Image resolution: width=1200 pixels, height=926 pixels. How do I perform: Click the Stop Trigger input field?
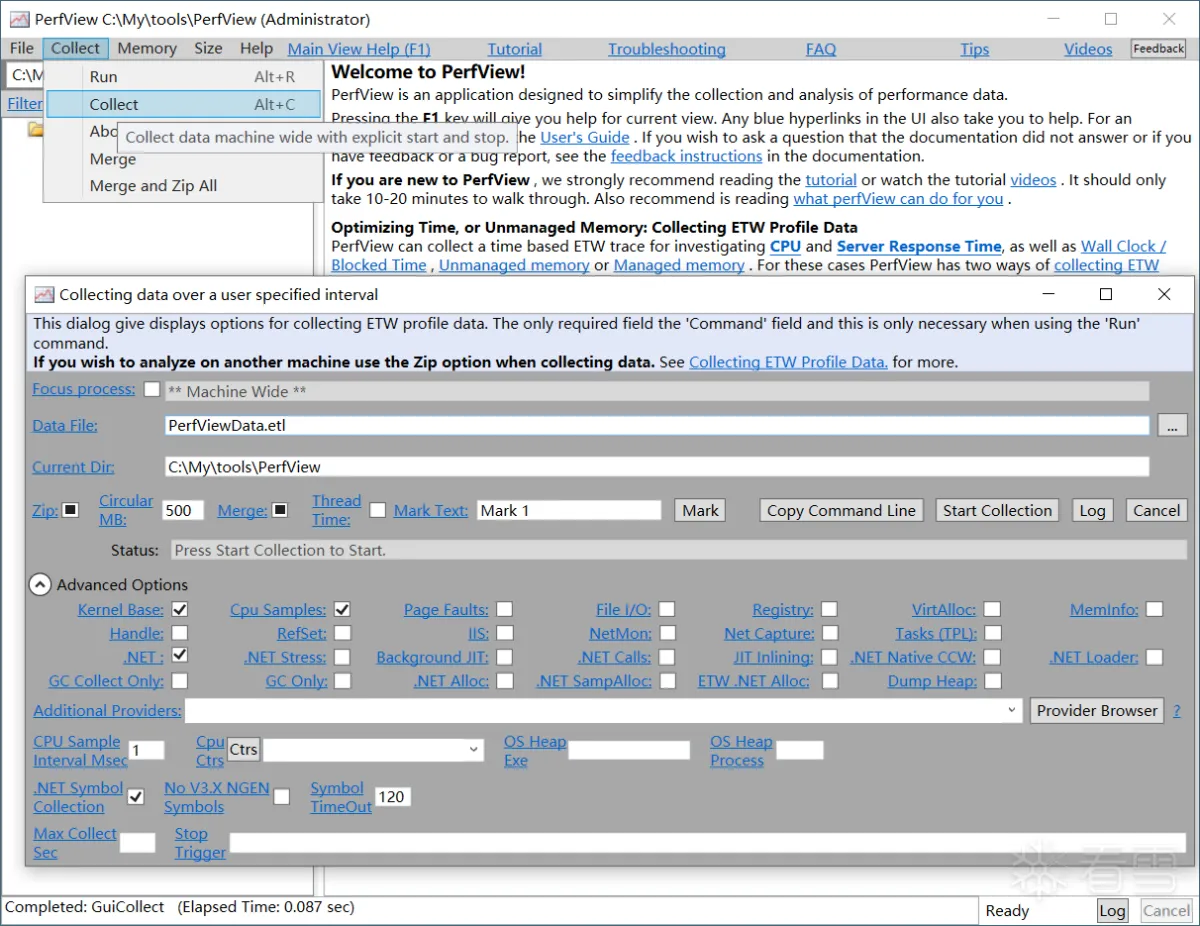[x=708, y=843]
